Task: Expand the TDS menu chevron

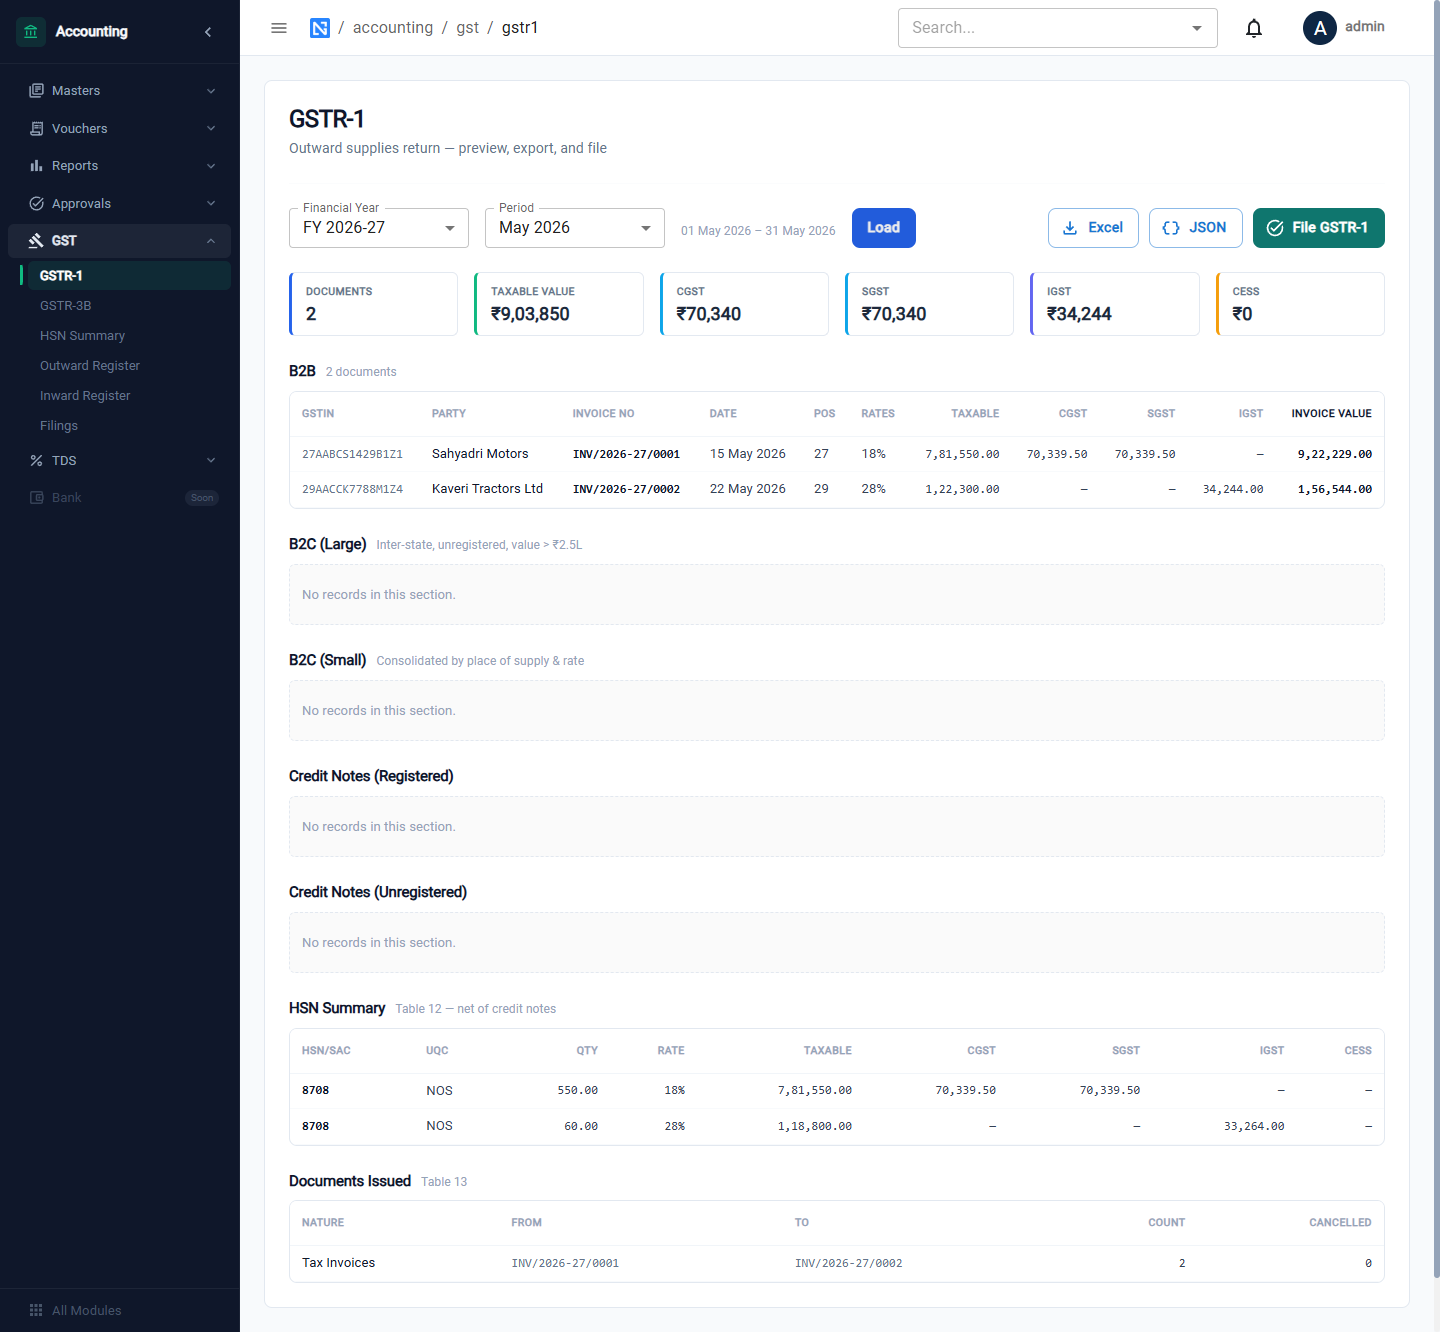Action: 211,461
